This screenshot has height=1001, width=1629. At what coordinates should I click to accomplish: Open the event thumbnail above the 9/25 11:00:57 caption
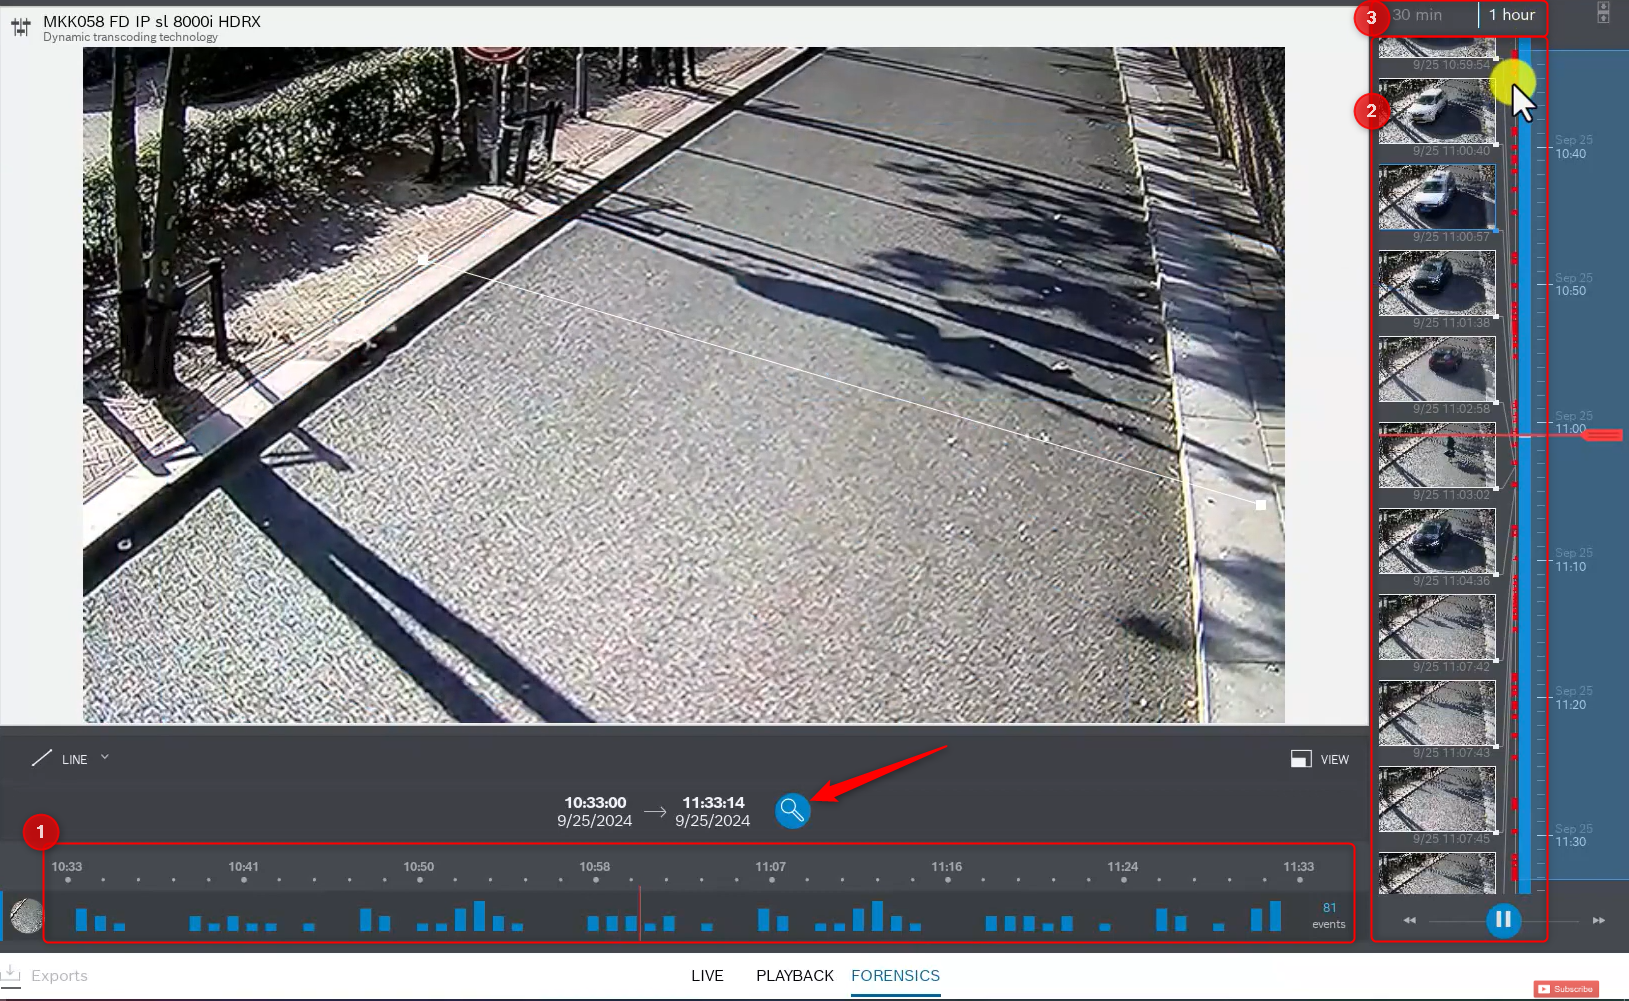[x=1437, y=197]
